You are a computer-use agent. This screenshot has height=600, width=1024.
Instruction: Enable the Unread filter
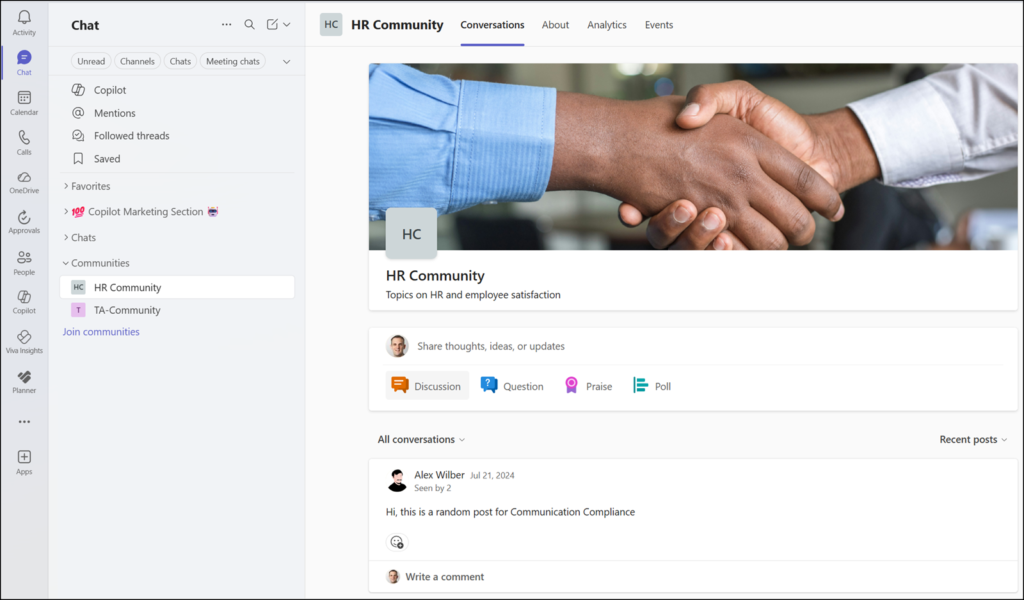pos(90,60)
